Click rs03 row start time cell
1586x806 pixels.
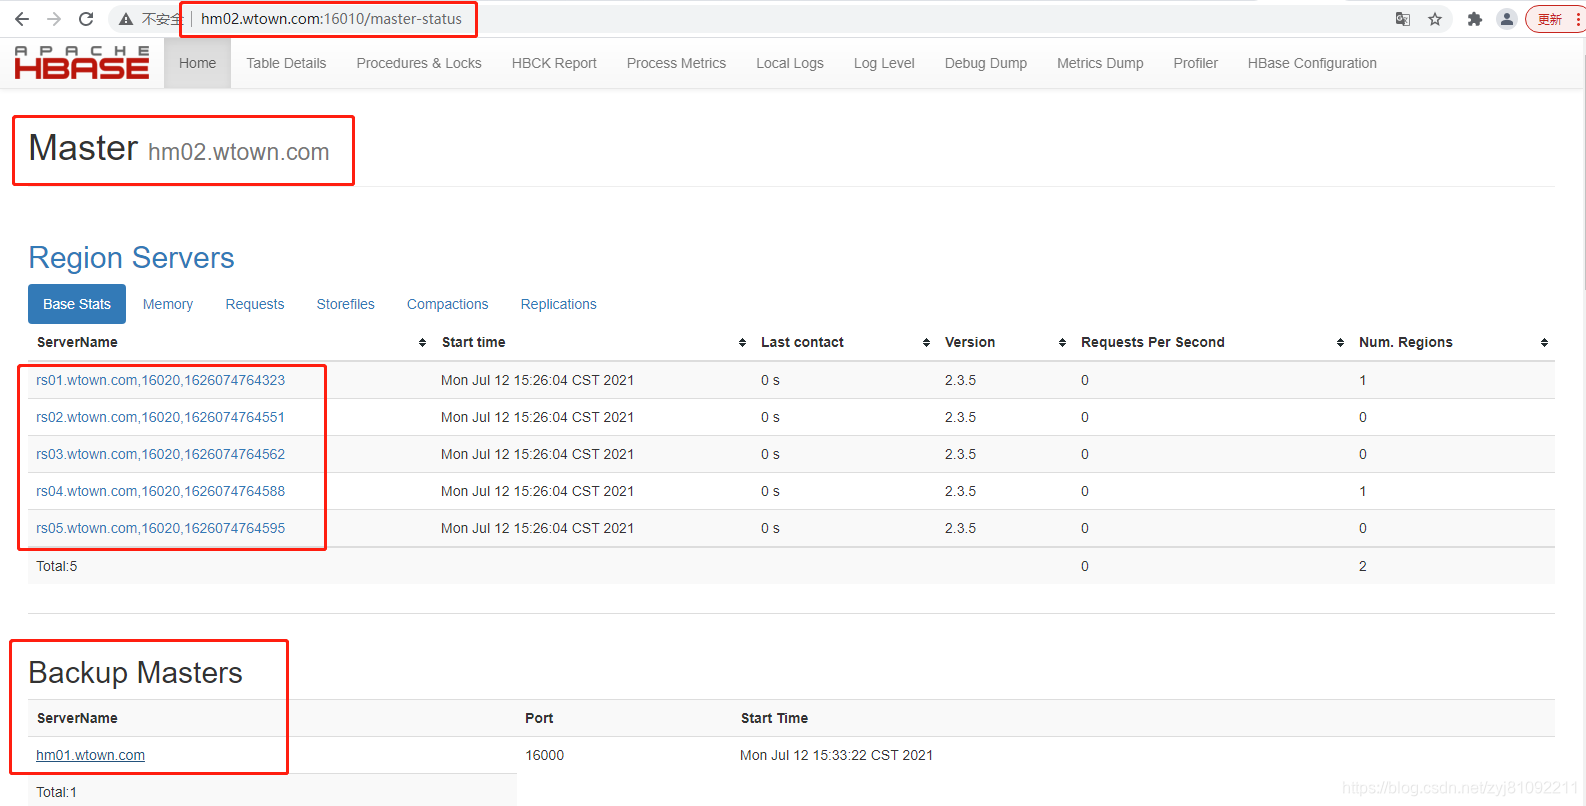tap(537, 454)
